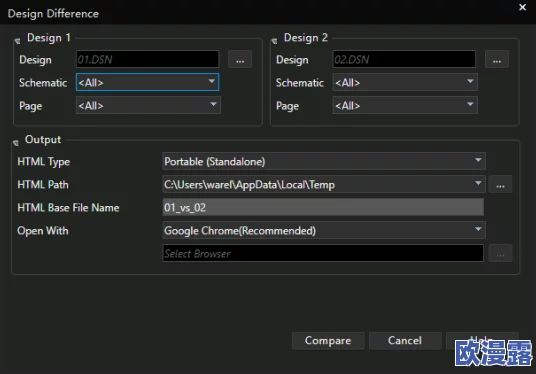Image resolution: width=536 pixels, height=374 pixels.
Task: Click the Select Browser browse button
Action: click(500, 253)
